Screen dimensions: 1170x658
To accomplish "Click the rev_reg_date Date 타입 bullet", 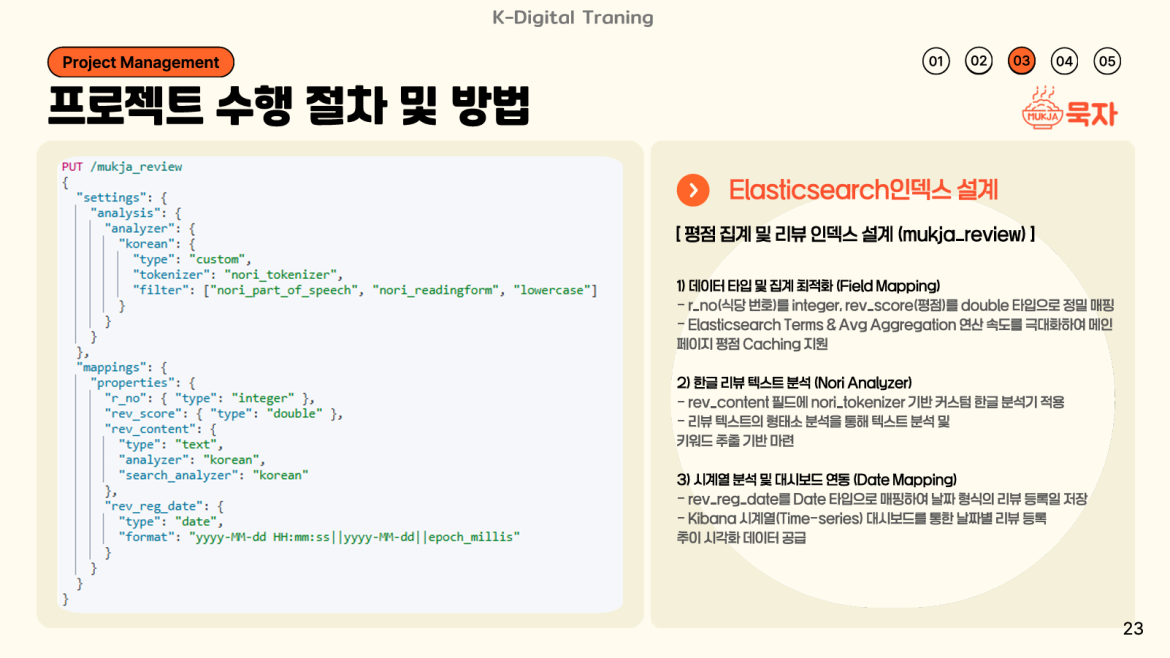I will (x=882, y=499).
